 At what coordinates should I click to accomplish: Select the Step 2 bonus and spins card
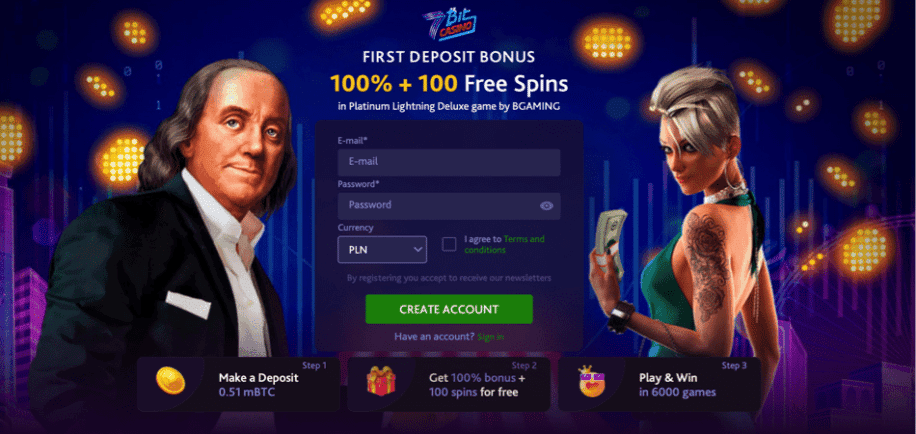point(449,384)
